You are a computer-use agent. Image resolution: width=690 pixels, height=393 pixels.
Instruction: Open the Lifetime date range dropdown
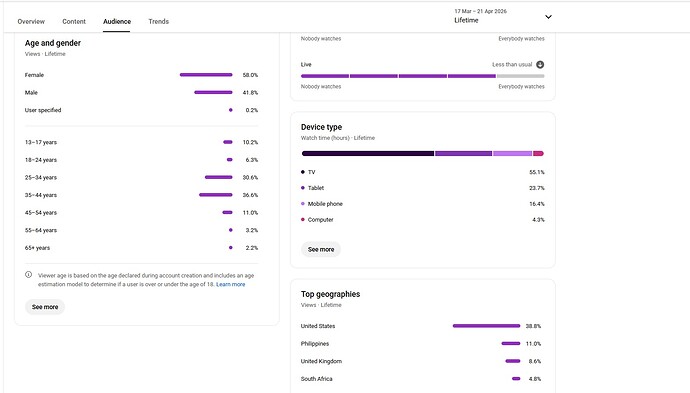(503, 16)
